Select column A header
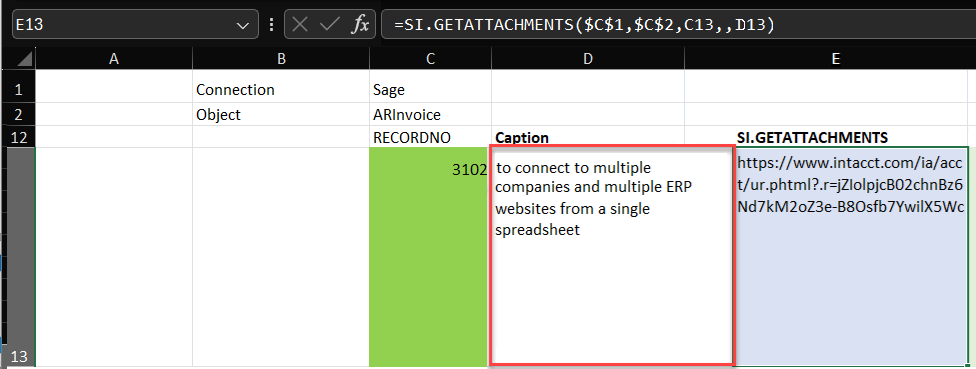976x369 pixels. tap(114, 58)
